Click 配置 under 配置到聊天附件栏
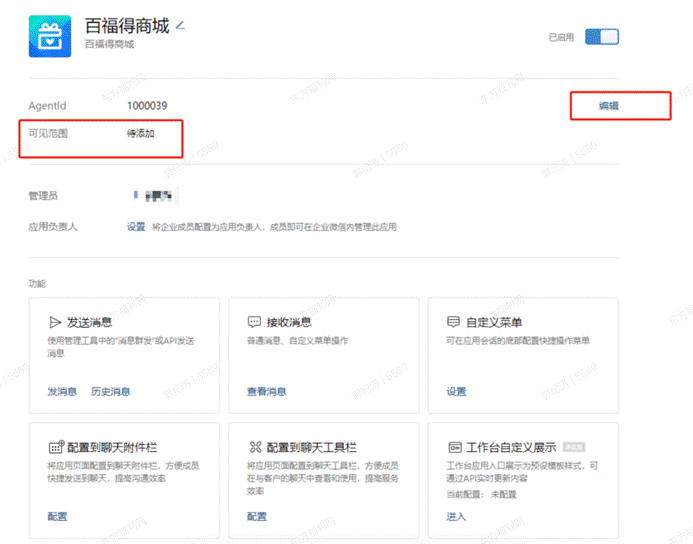 57,516
